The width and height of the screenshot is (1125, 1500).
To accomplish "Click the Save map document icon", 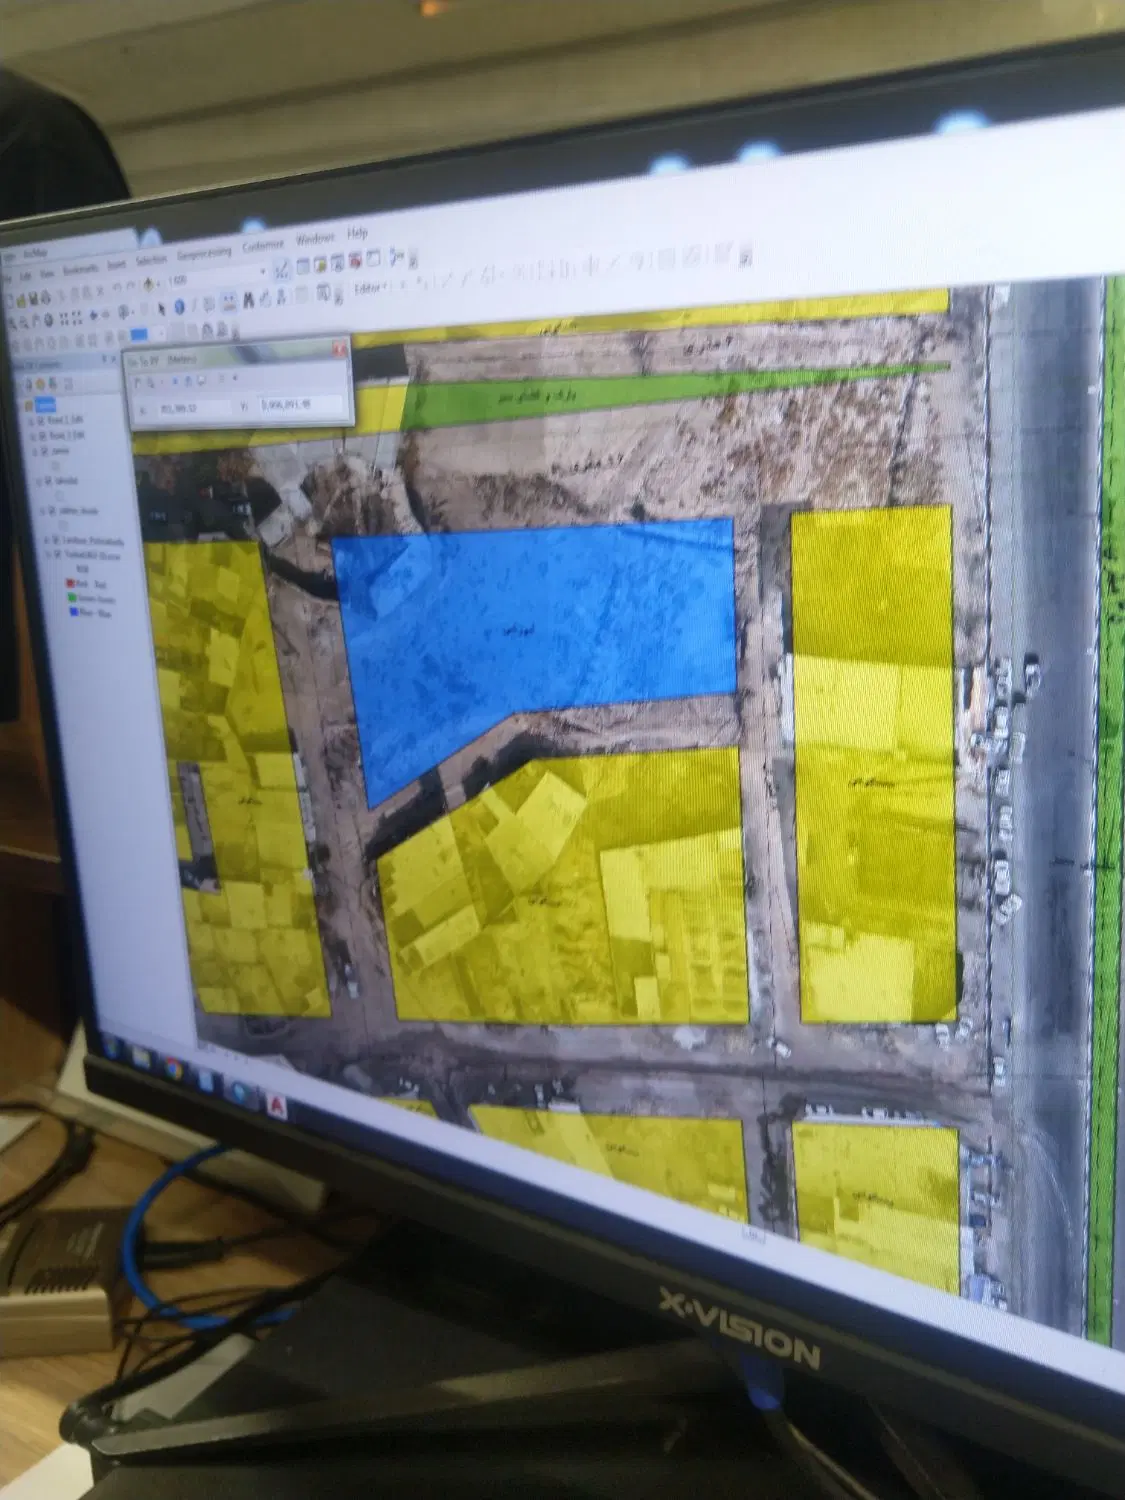I will pyautogui.click(x=33, y=298).
